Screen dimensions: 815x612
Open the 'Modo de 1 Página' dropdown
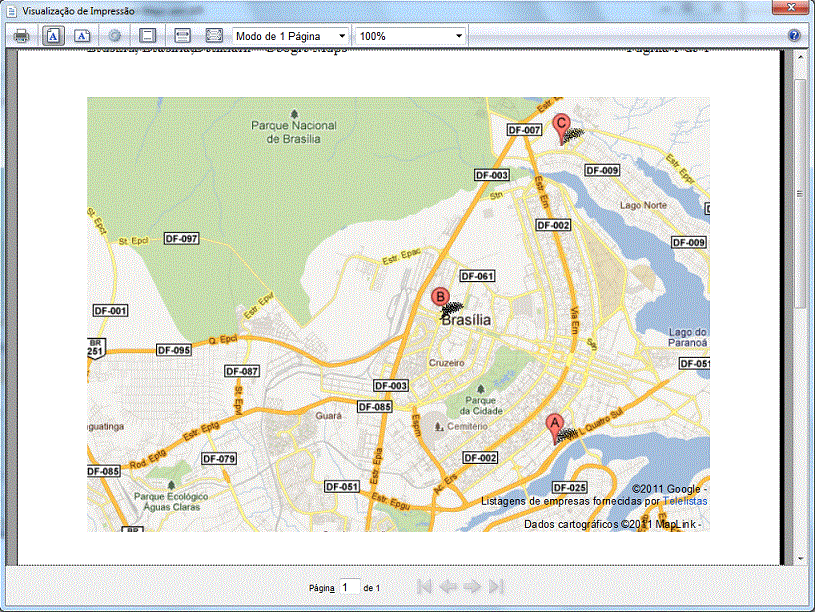click(291, 36)
